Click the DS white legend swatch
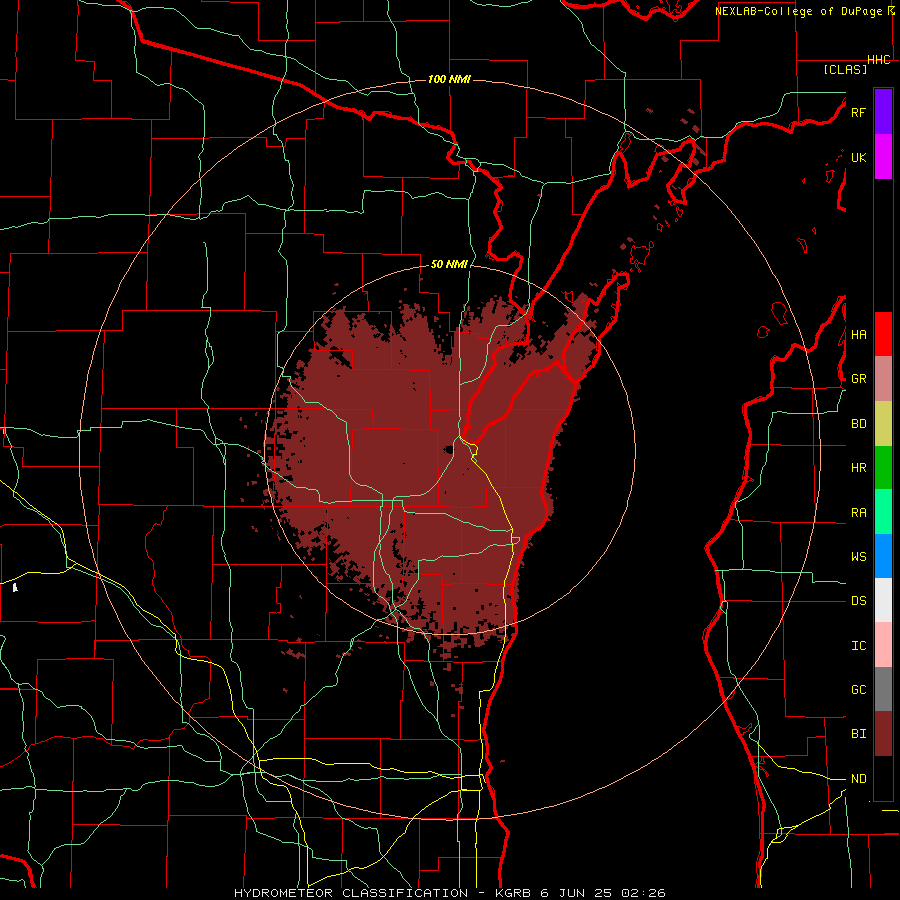 click(x=883, y=600)
